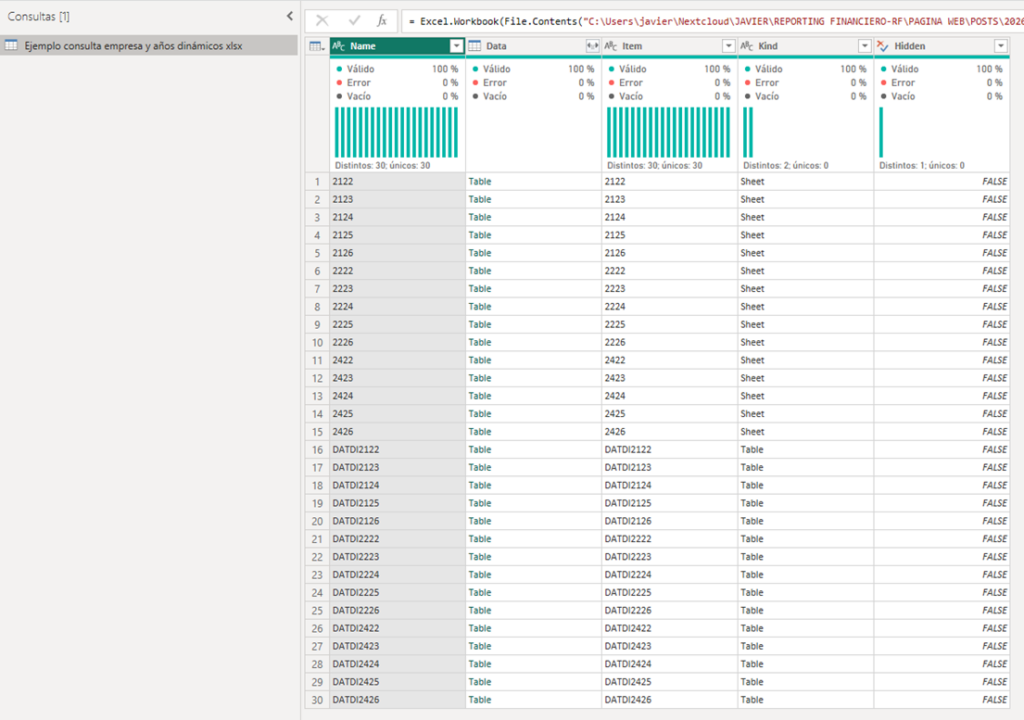Click the Hidden column boolean type icon
The image size is (1024, 720).
[x=883, y=46]
